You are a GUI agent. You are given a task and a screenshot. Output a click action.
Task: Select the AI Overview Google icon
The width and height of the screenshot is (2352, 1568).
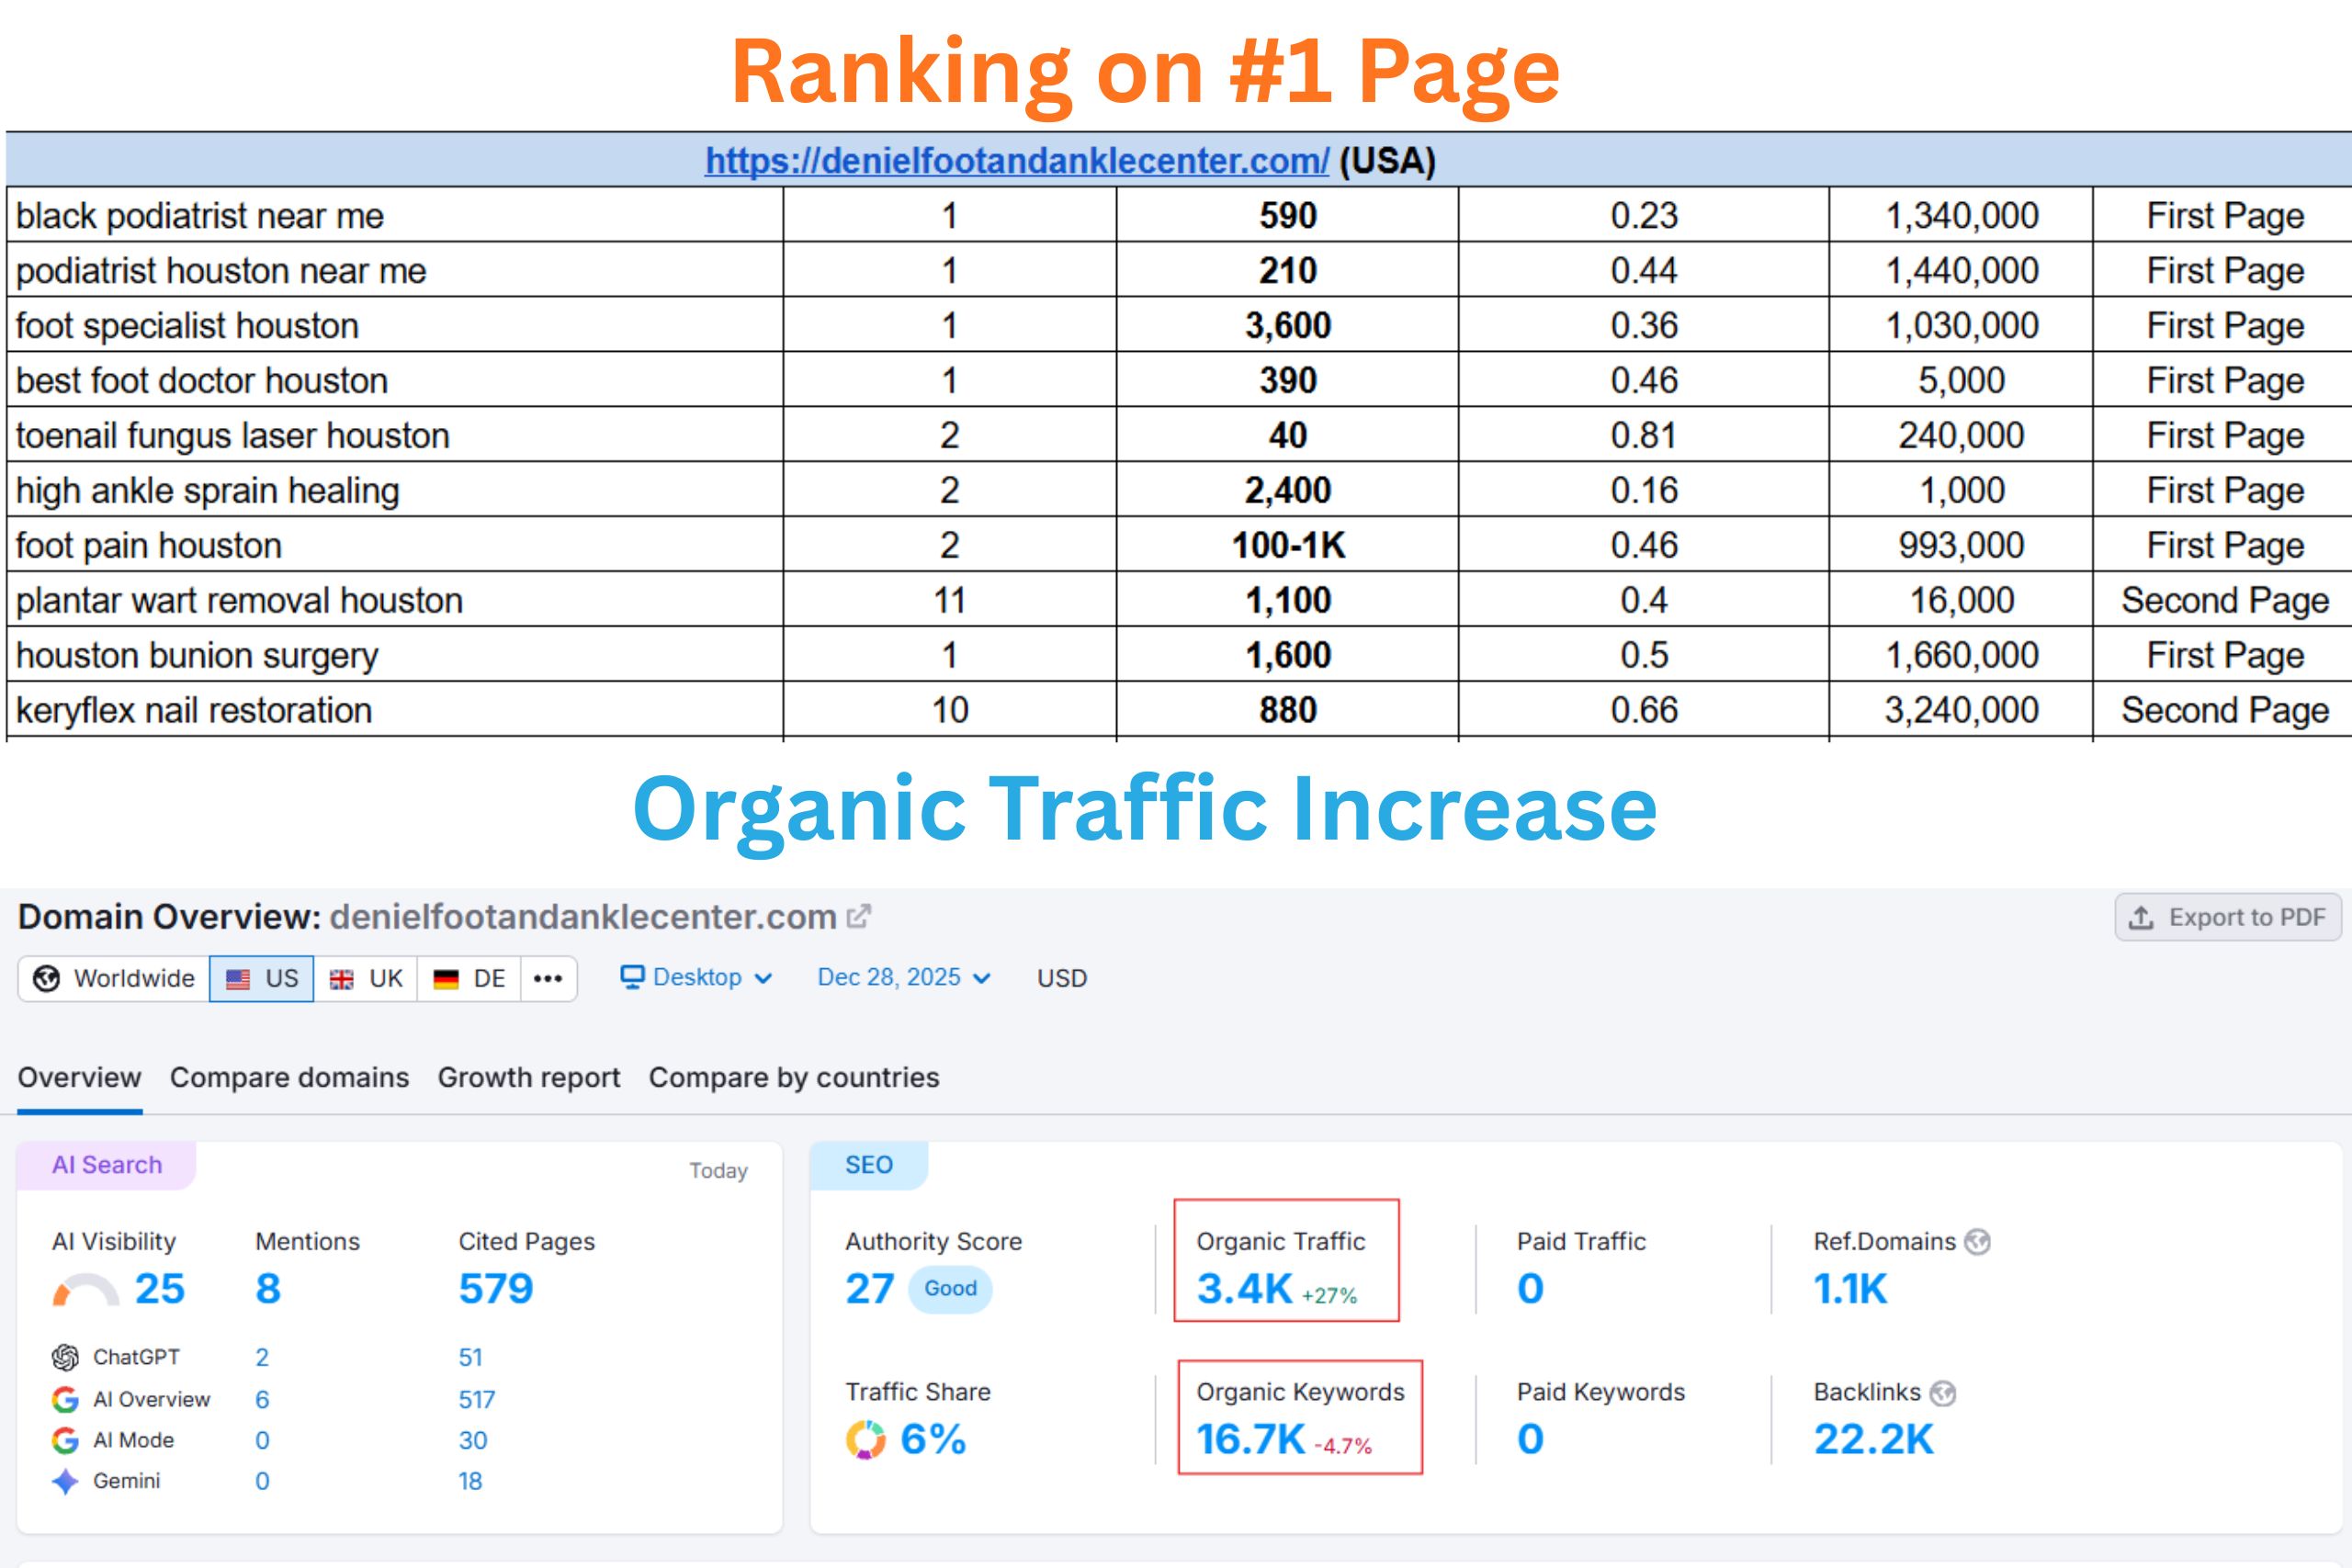coord(65,1399)
